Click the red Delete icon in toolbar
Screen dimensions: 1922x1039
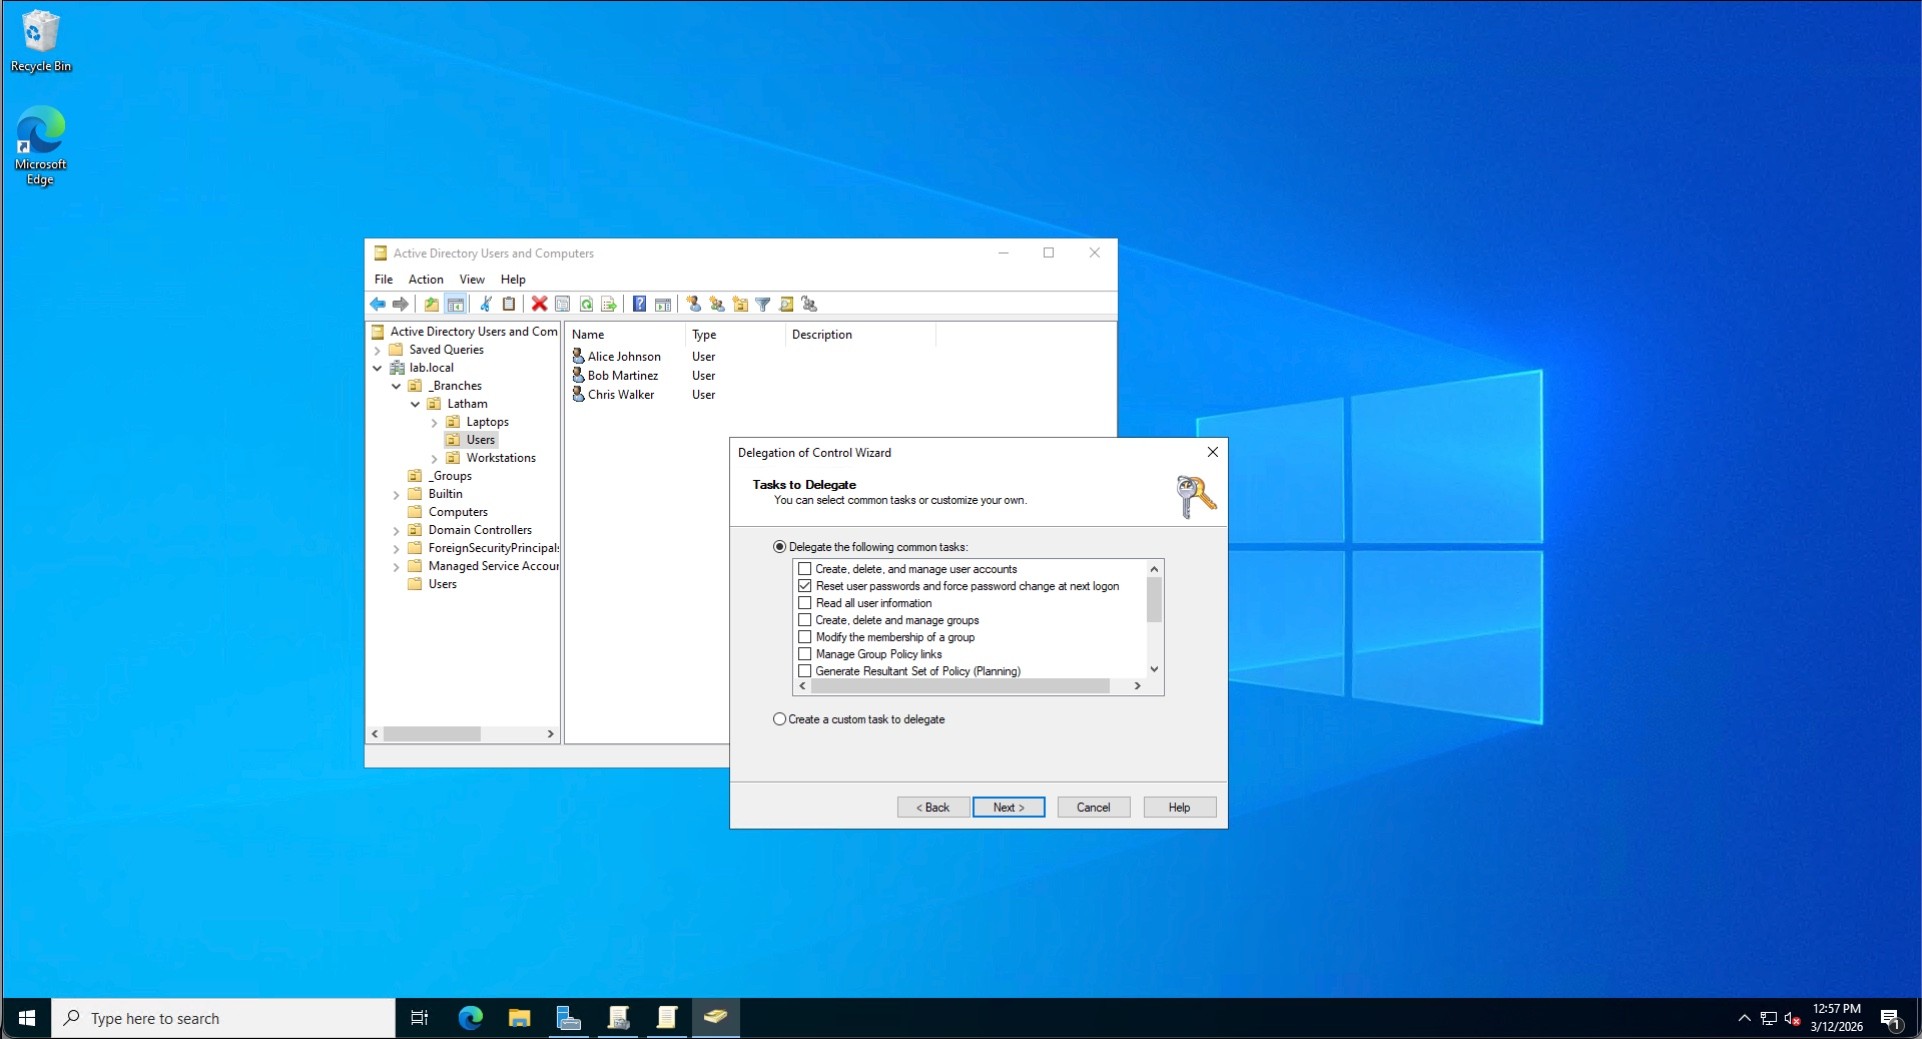539,304
